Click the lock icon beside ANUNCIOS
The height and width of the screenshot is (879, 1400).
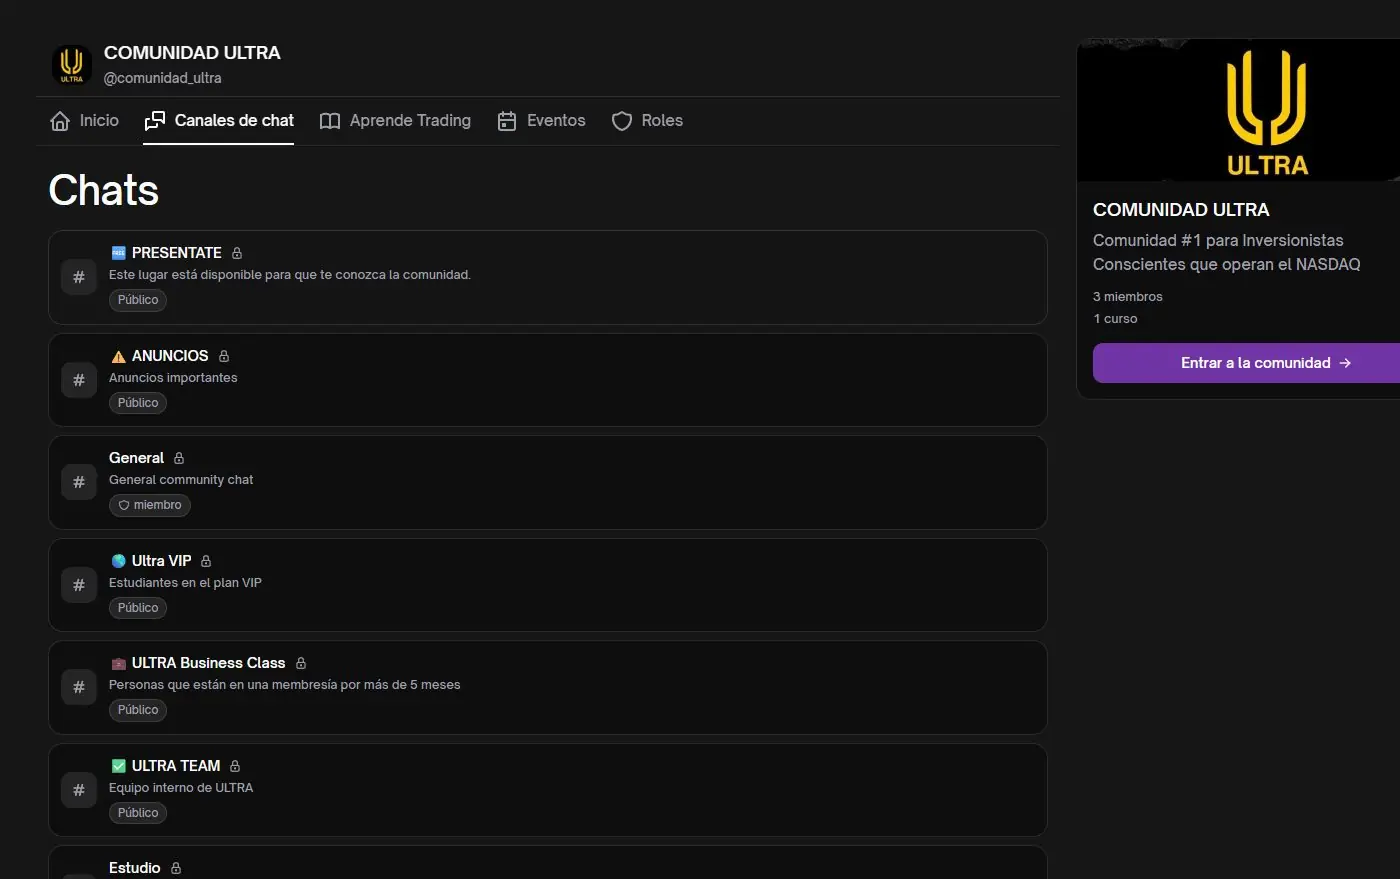224,356
